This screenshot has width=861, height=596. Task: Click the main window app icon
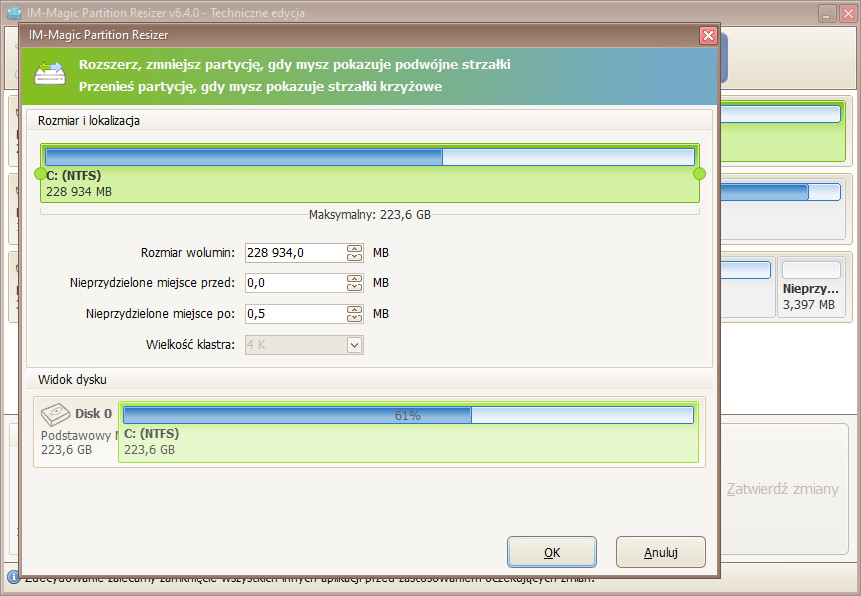(x=14, y=13)
